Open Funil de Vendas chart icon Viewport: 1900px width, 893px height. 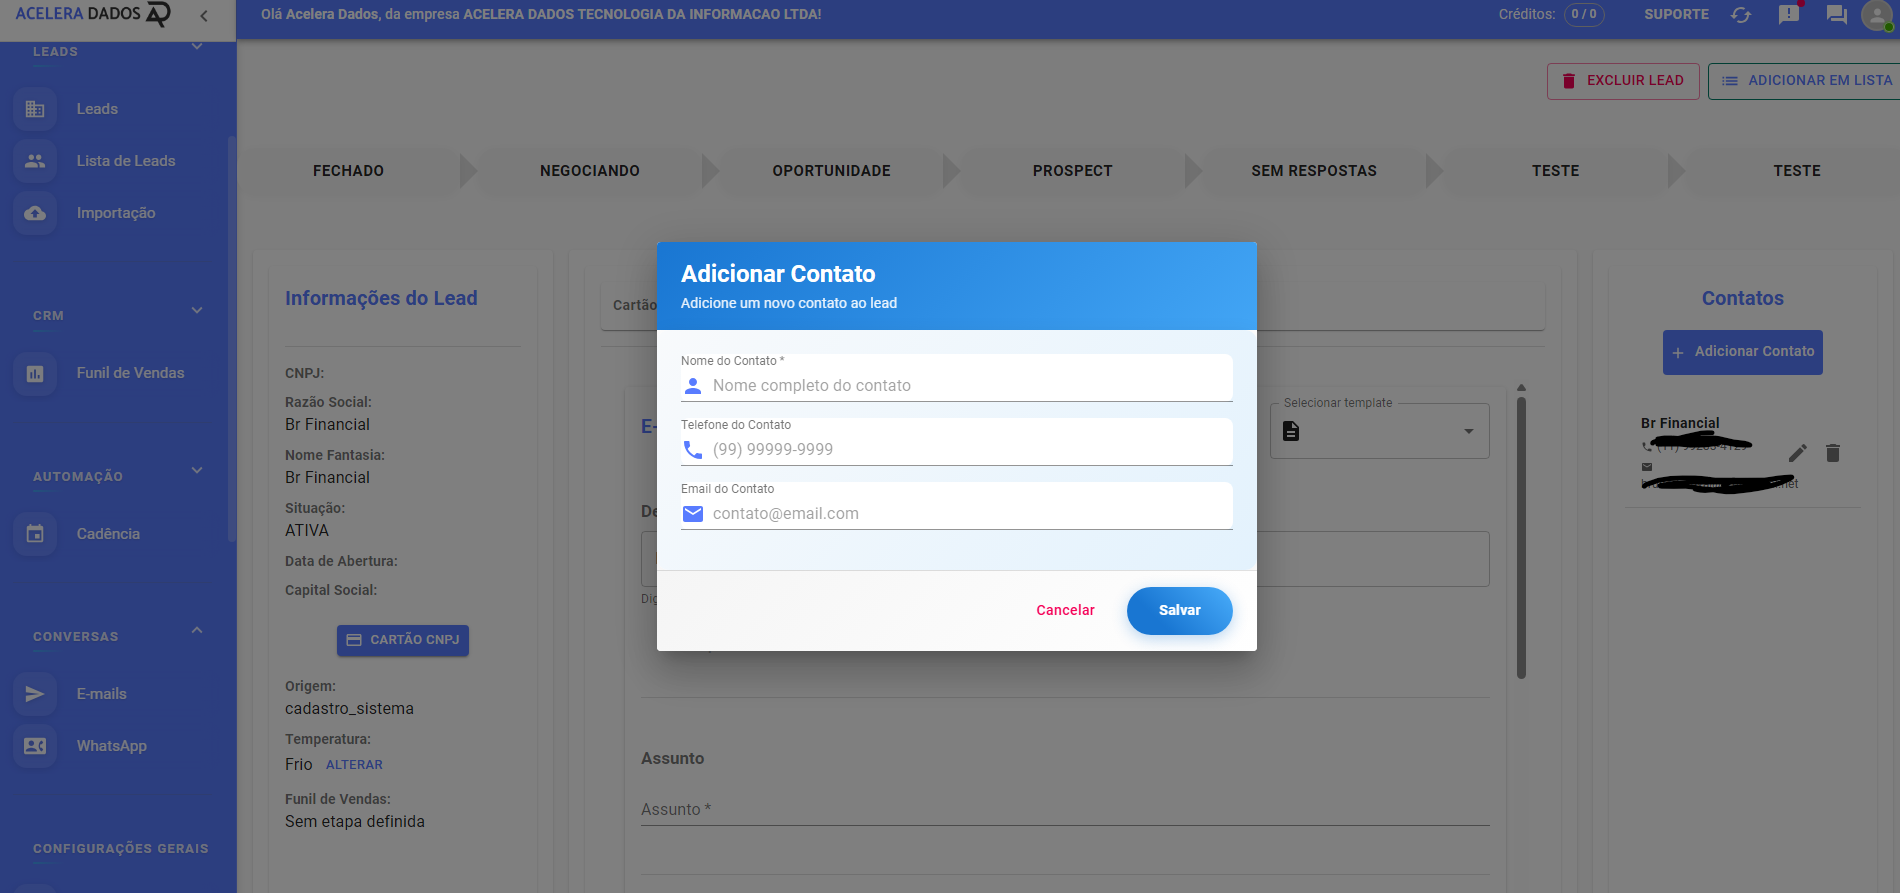tap(35, 373)
